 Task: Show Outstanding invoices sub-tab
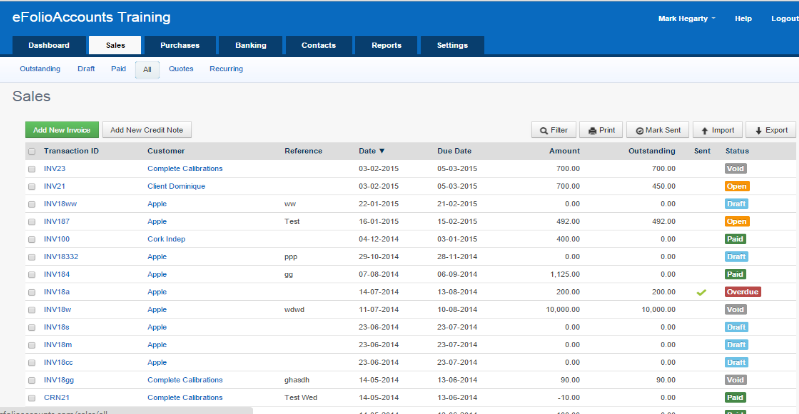40,69
